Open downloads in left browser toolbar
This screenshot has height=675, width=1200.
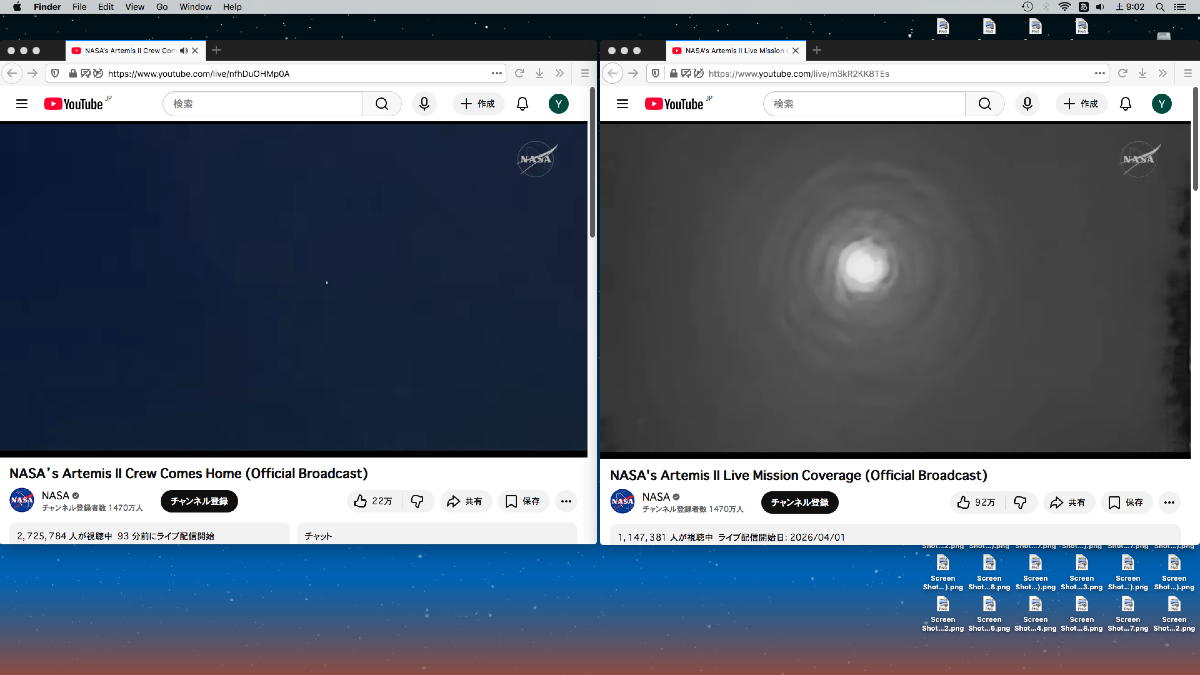coord(539,73)
